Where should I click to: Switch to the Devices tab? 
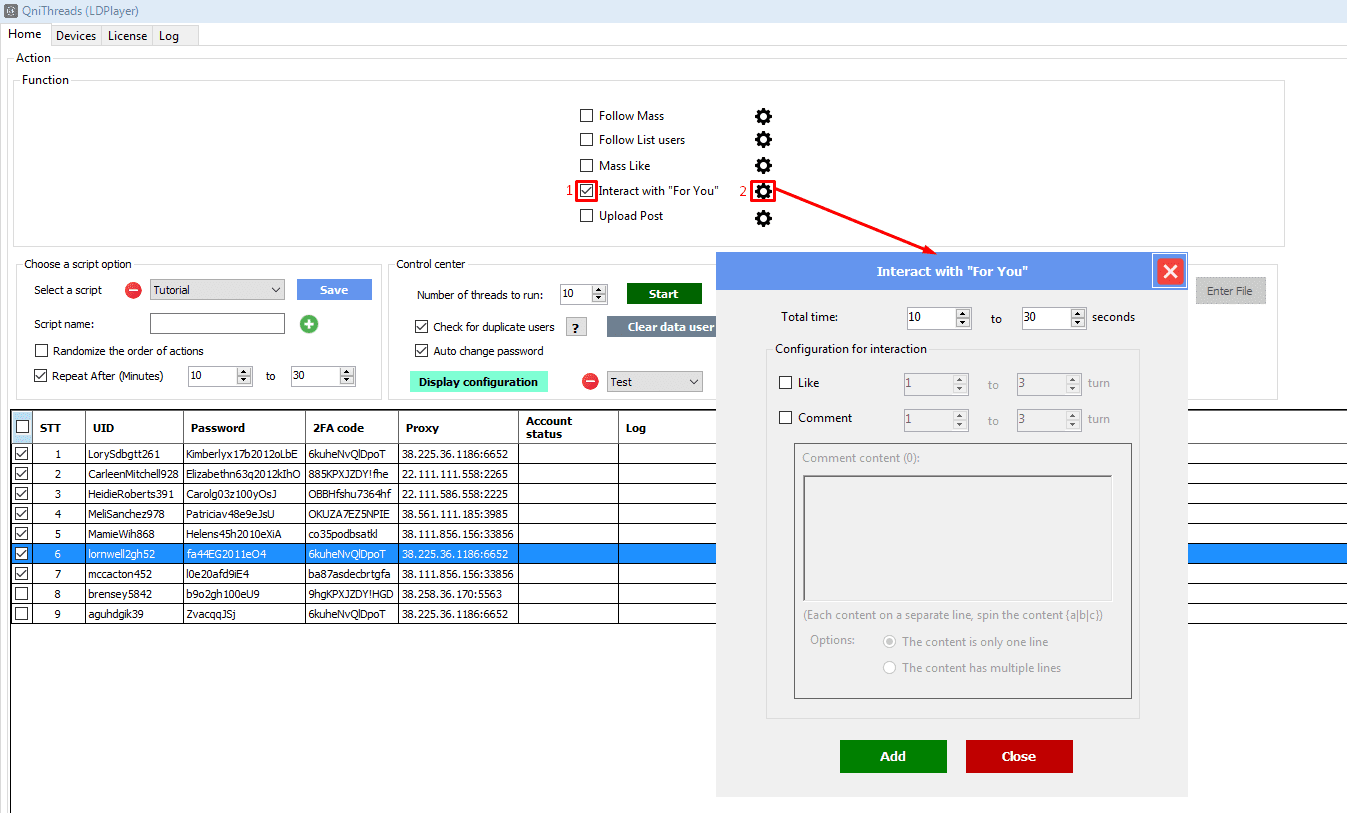coord(76,36)
